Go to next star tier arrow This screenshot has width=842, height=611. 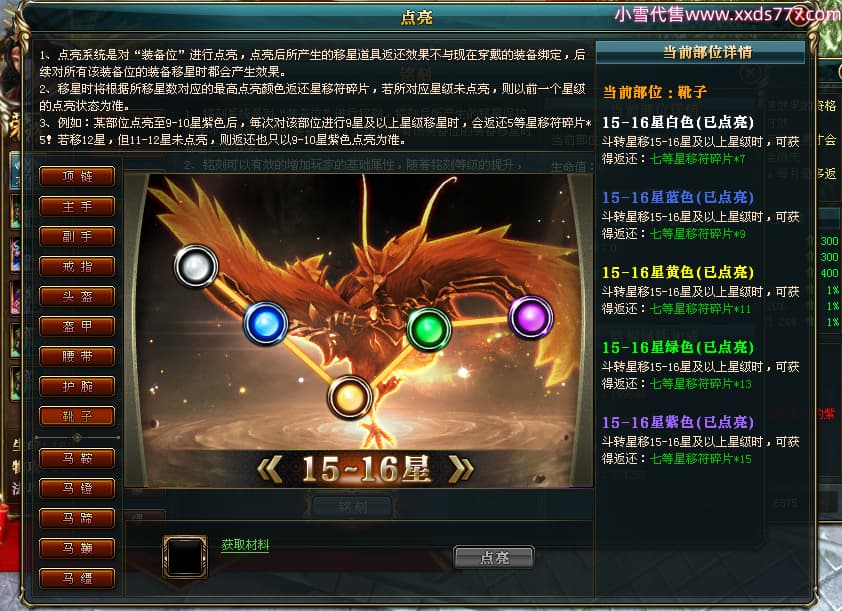461,469
